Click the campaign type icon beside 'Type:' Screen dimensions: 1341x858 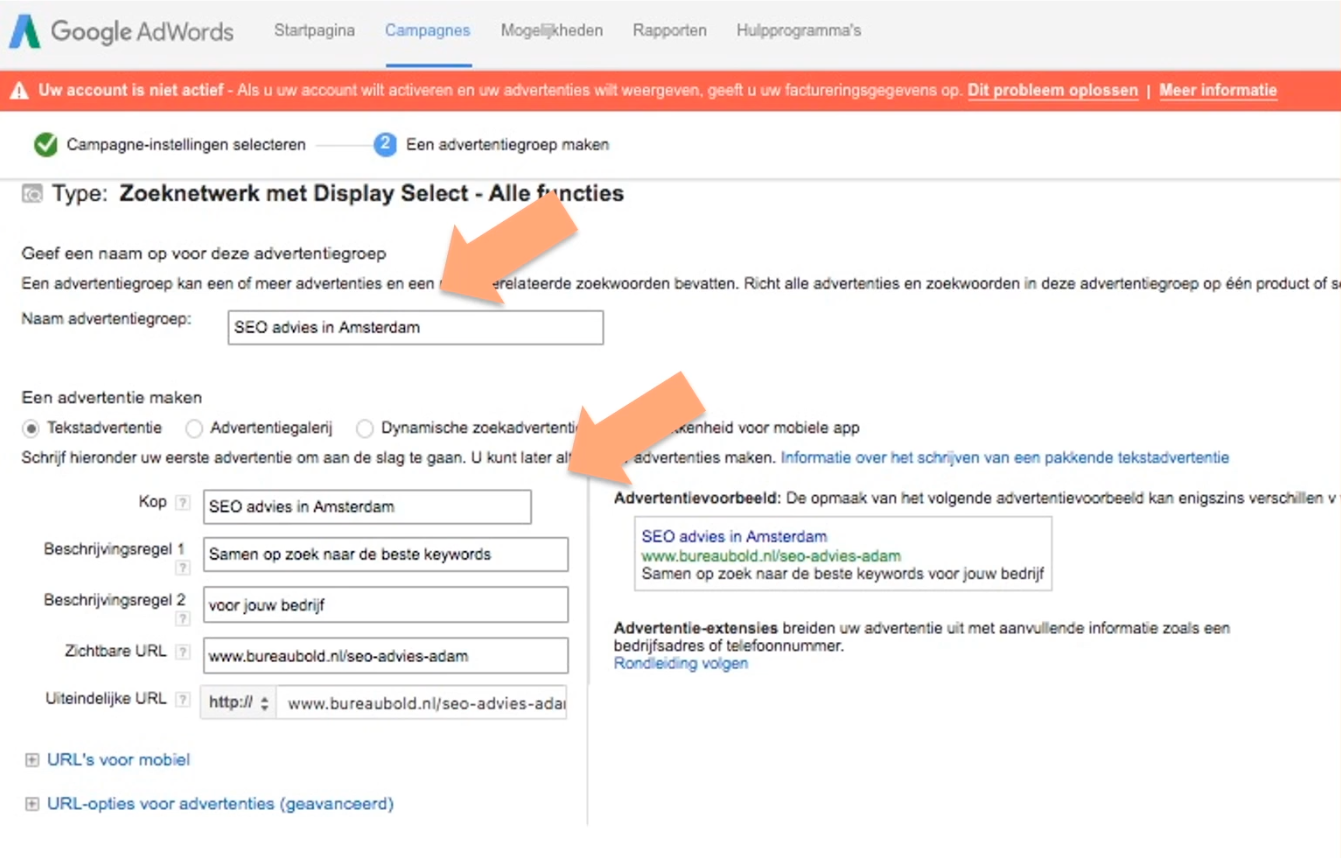click(x=32, y=194)
